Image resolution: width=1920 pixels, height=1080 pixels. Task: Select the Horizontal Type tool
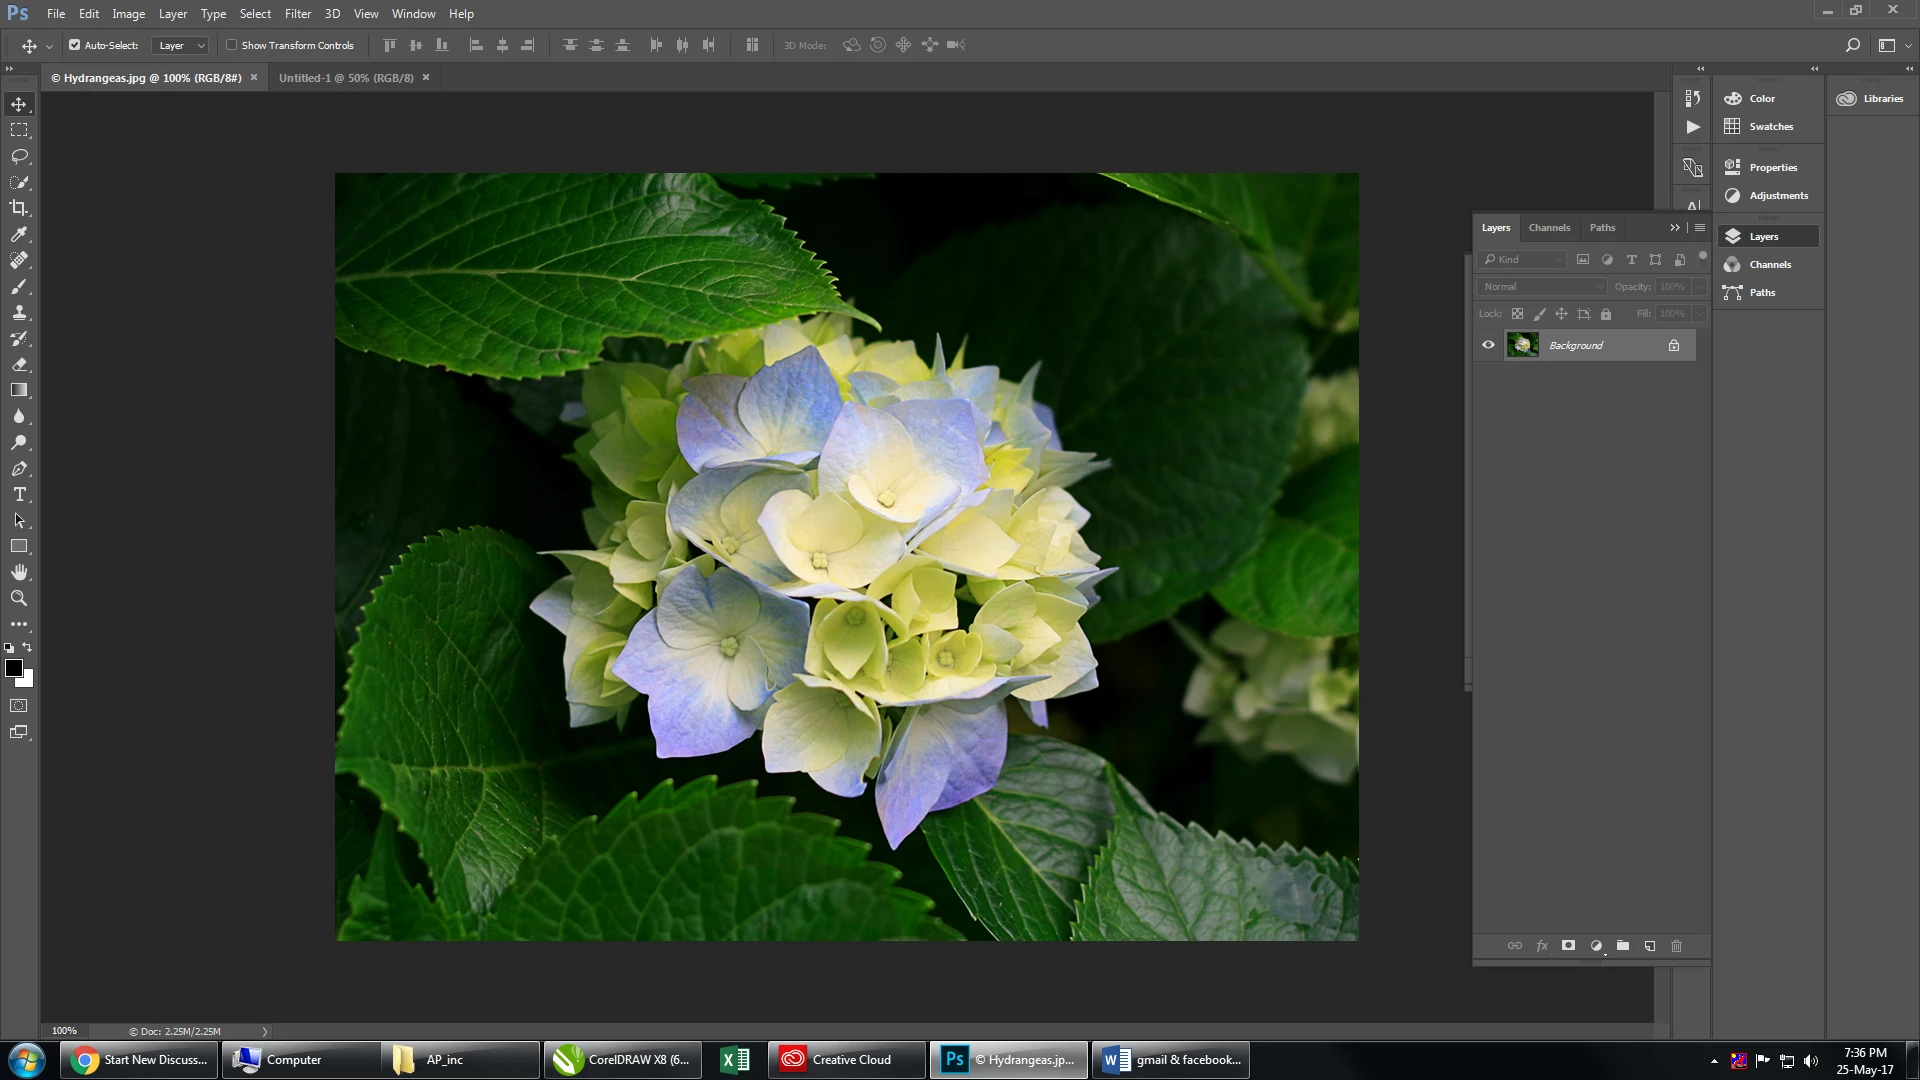[19, 495]
